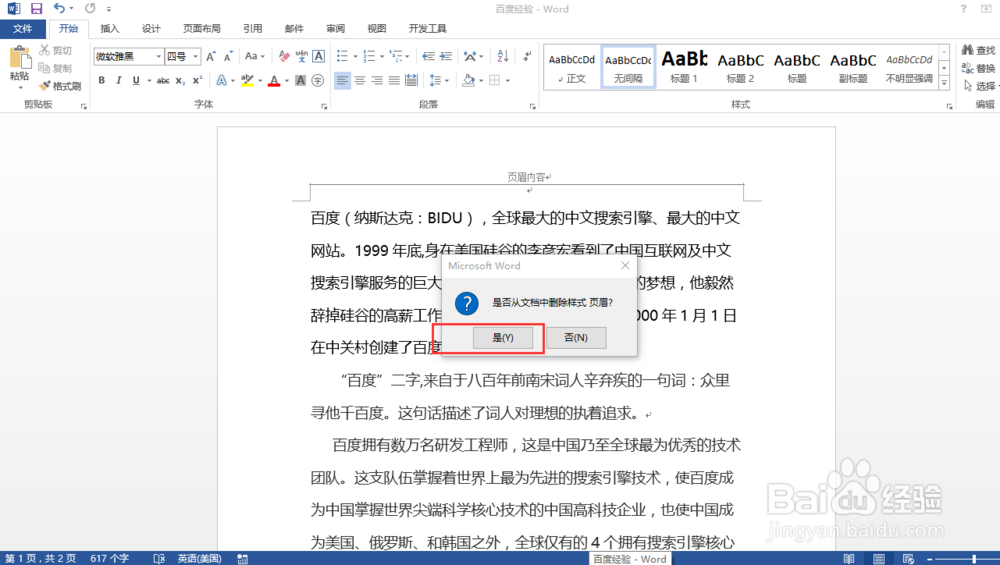This screenshot has height=565, width=1000.
Task: Toggle Align Right paragraph alignment
Action: pyautogui.click(x=377, y=80)
